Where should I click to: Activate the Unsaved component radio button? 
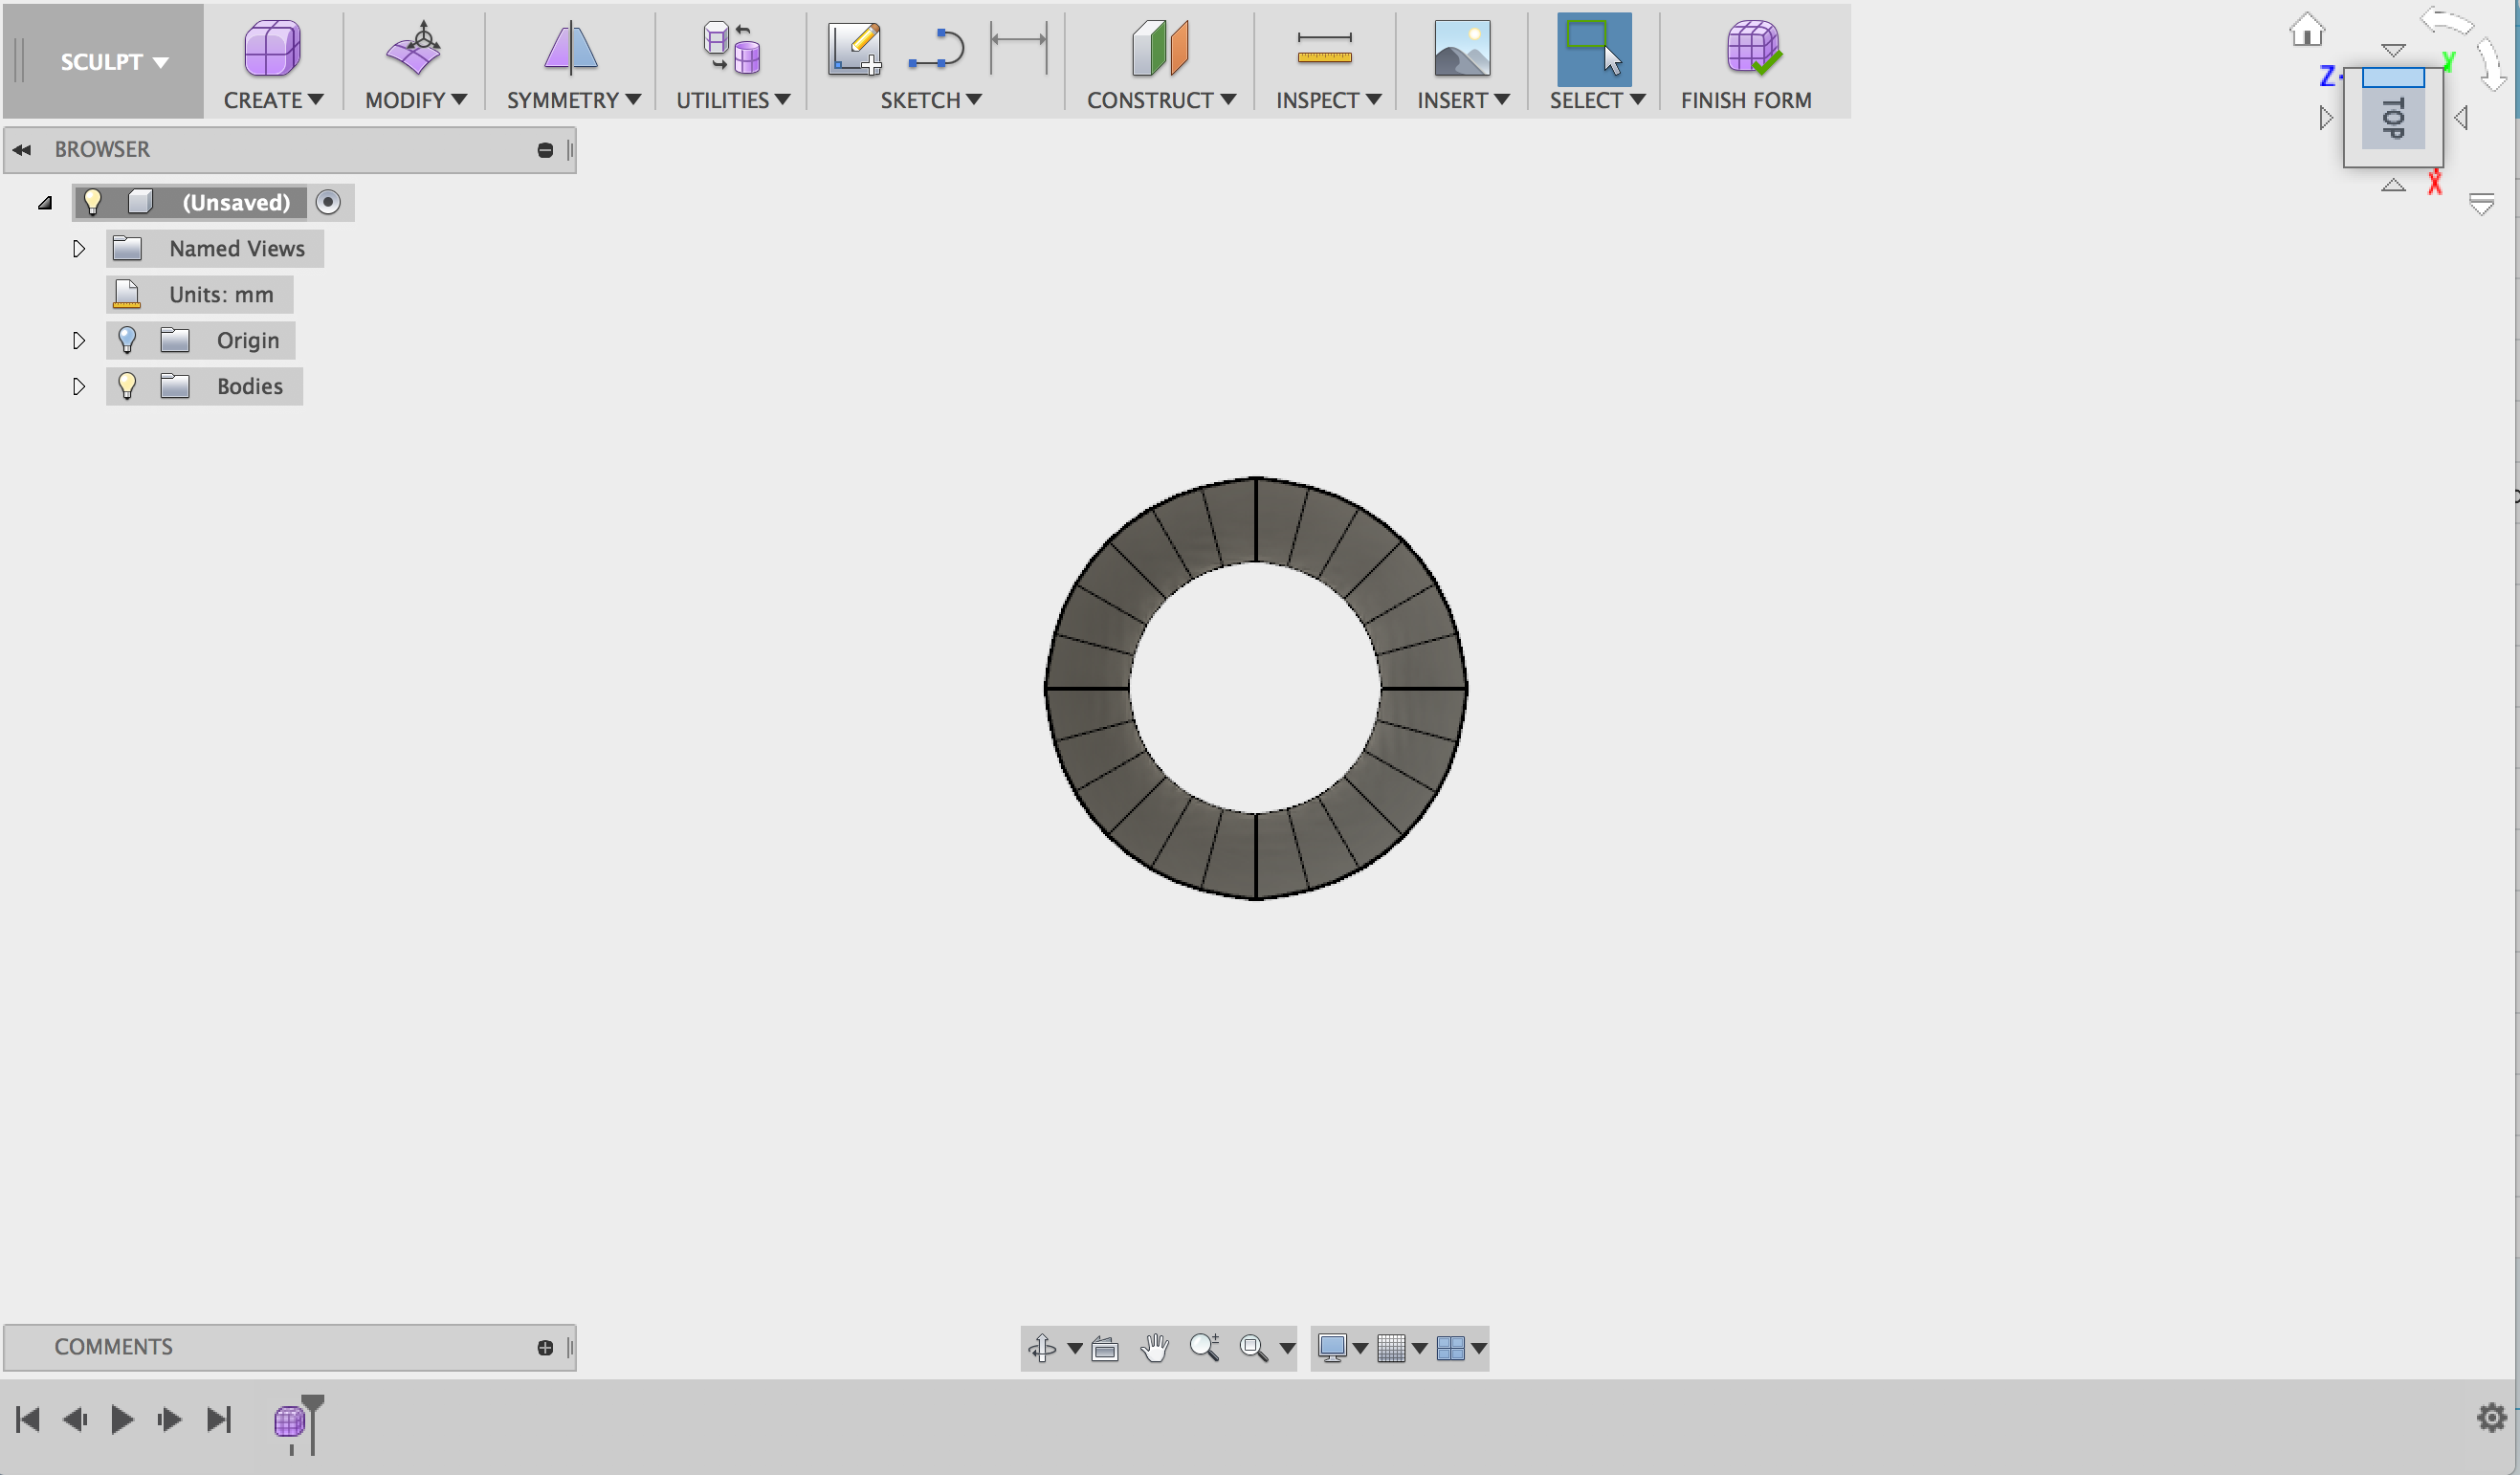[x=328, y=202]
